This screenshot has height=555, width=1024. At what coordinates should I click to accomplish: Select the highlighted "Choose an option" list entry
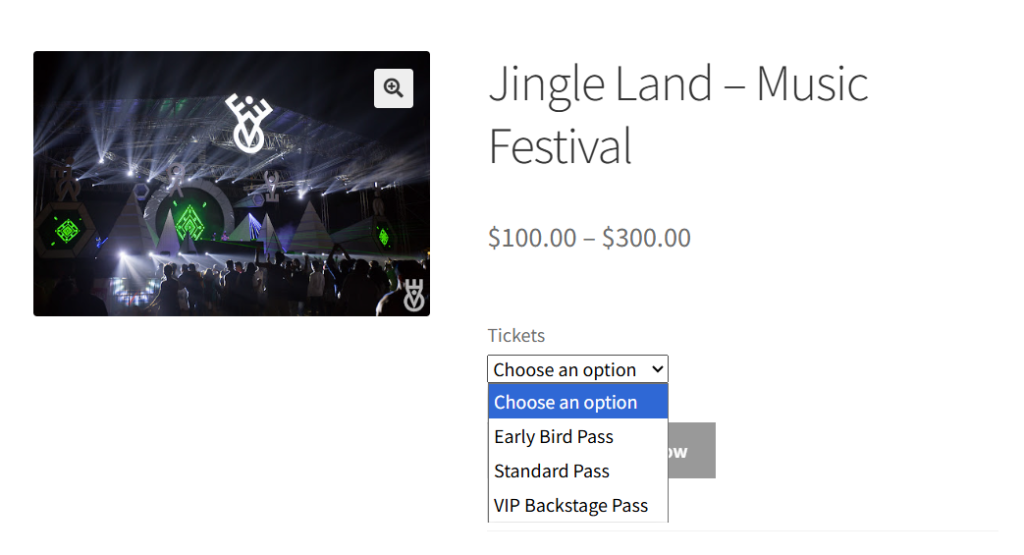[577, 403]
